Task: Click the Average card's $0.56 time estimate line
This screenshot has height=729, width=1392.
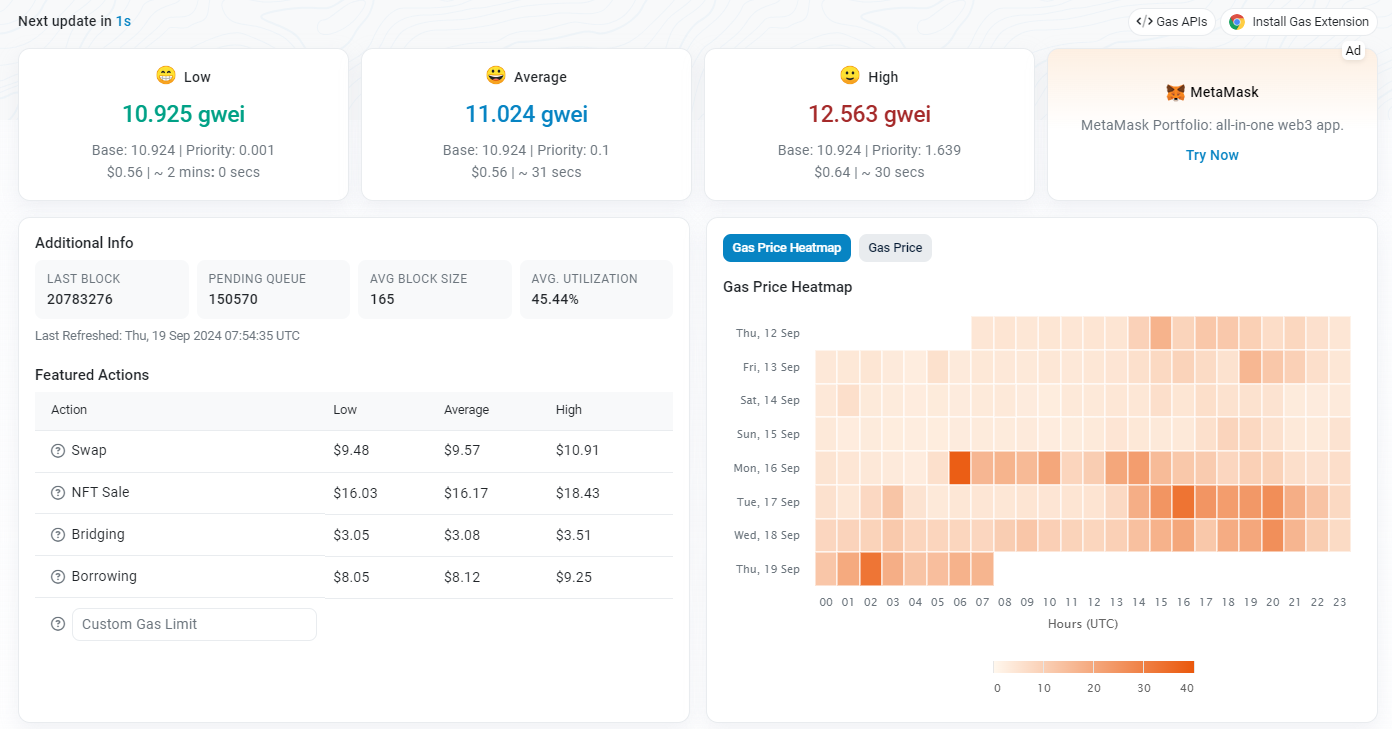Action: click(526, 172)
